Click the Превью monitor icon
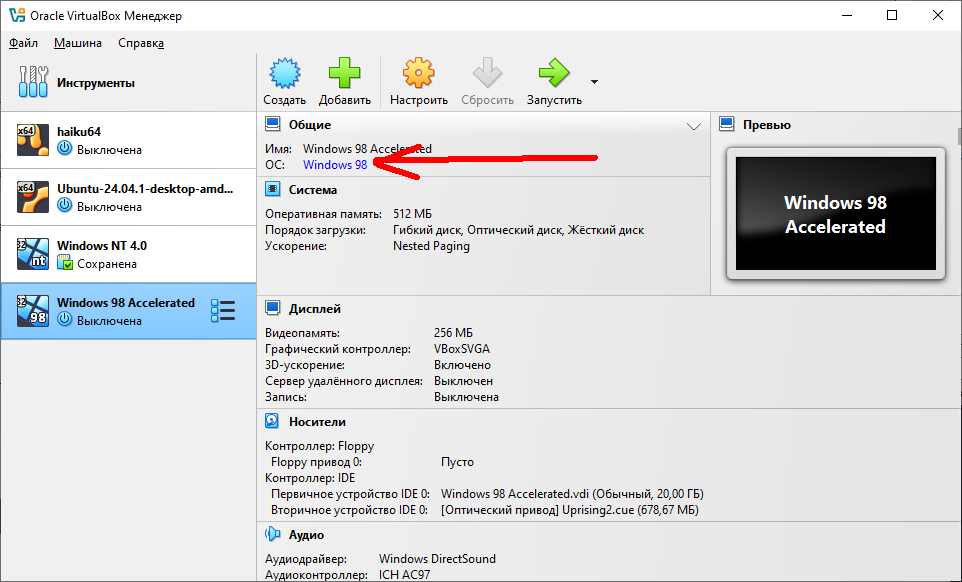The width and height of the screenshot is (962, 582). point(727,124)
